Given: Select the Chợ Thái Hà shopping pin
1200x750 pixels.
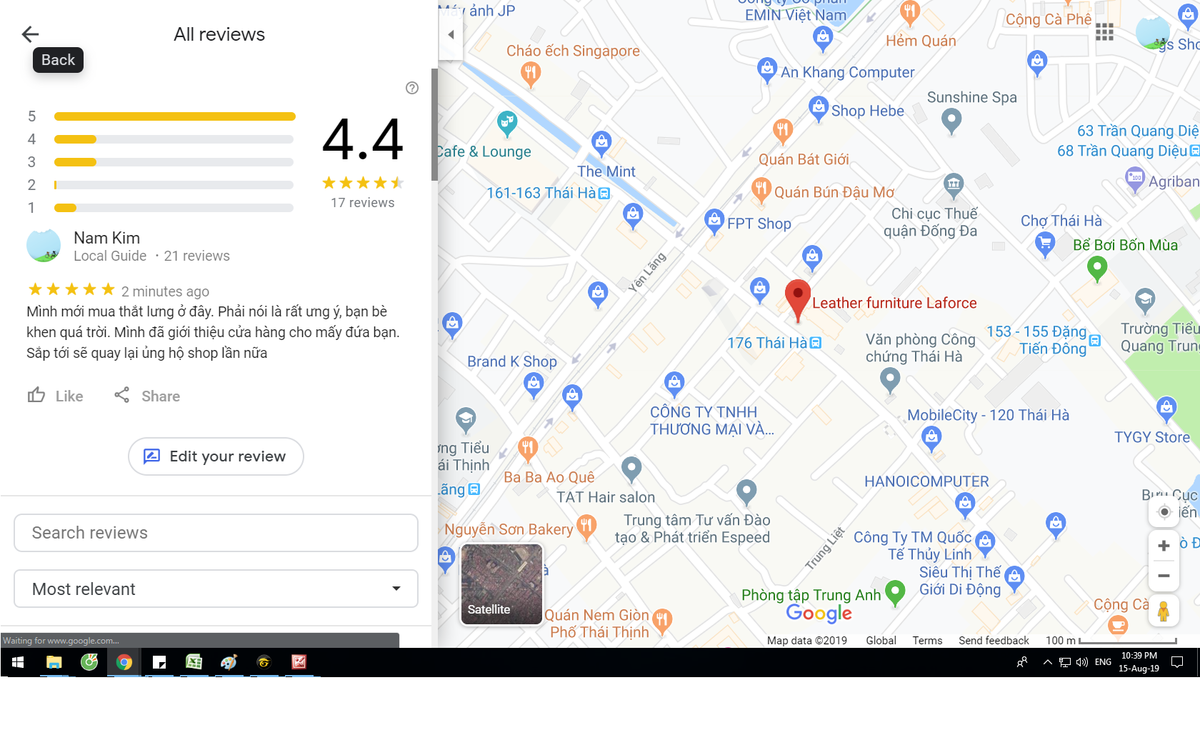Looking at the screenshot, I should pyautogui.click(x=1046, y=242).
